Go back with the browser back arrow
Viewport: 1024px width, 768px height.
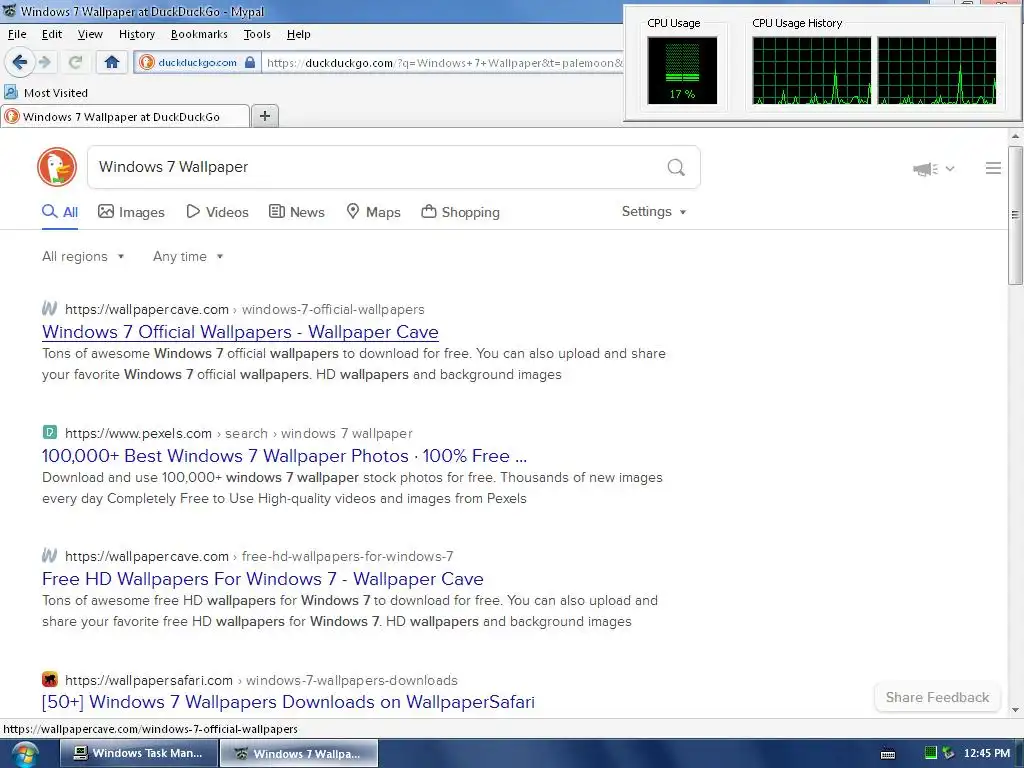(x=20, y=63)
